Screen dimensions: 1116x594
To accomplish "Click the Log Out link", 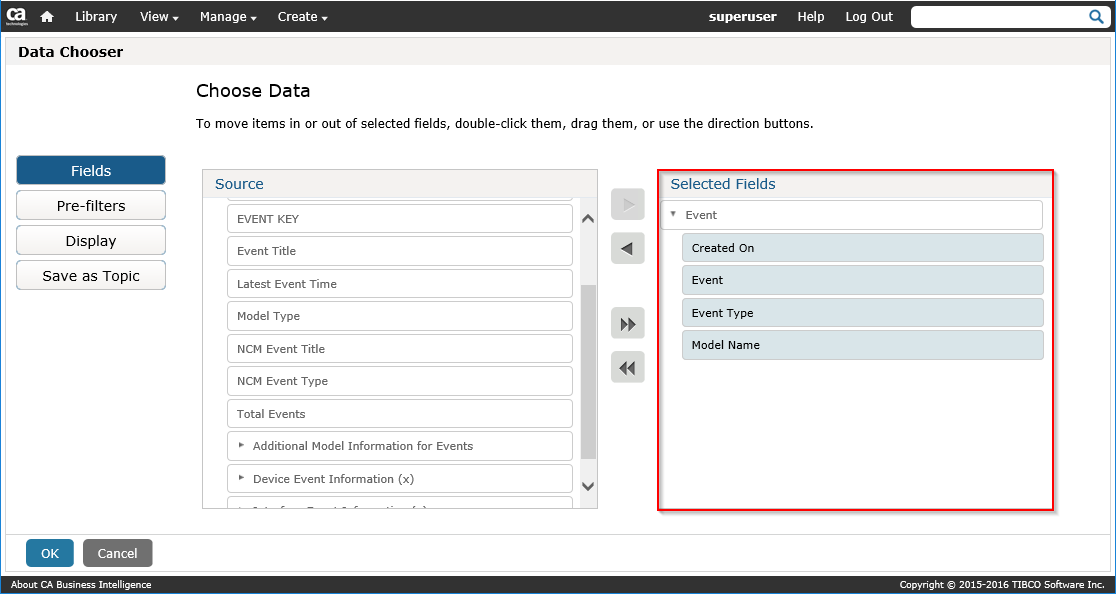I will coord(868,17).
